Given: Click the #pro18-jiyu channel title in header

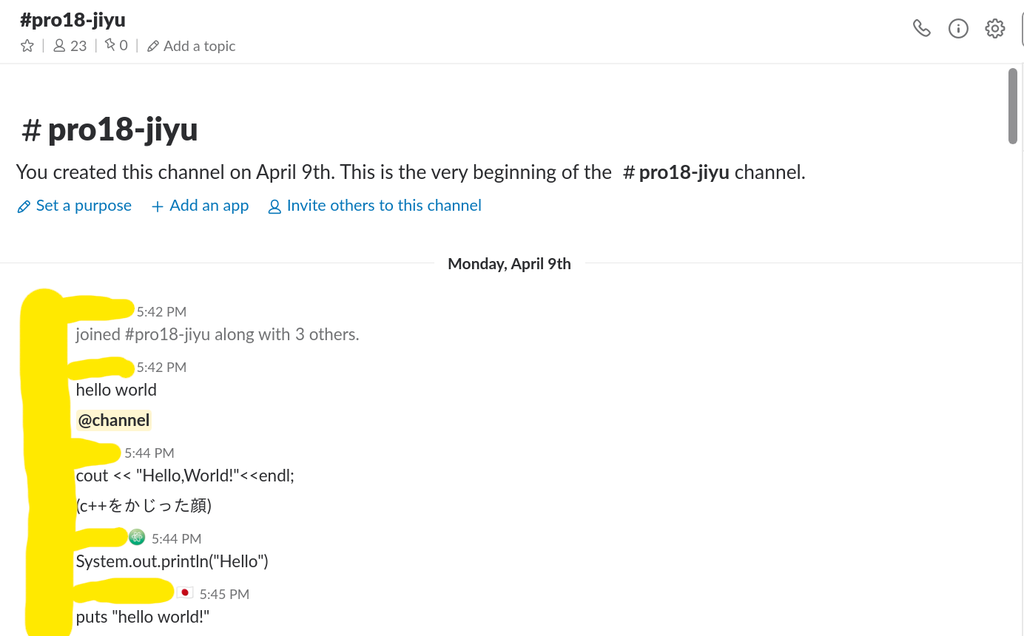Looking at the screenshot, I should pos(72,20).
